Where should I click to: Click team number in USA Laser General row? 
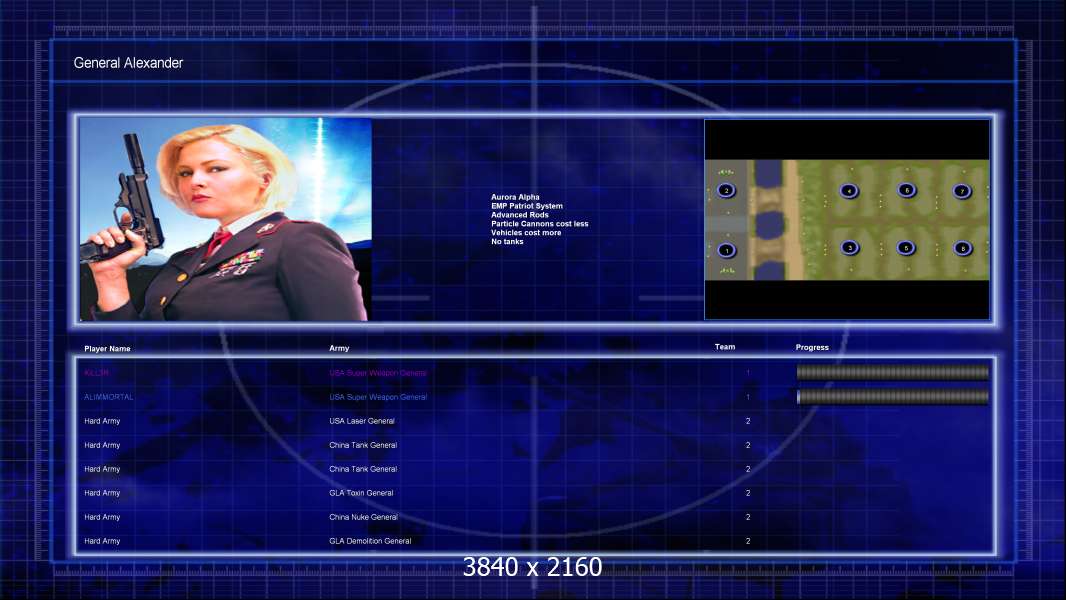point(748,421)
